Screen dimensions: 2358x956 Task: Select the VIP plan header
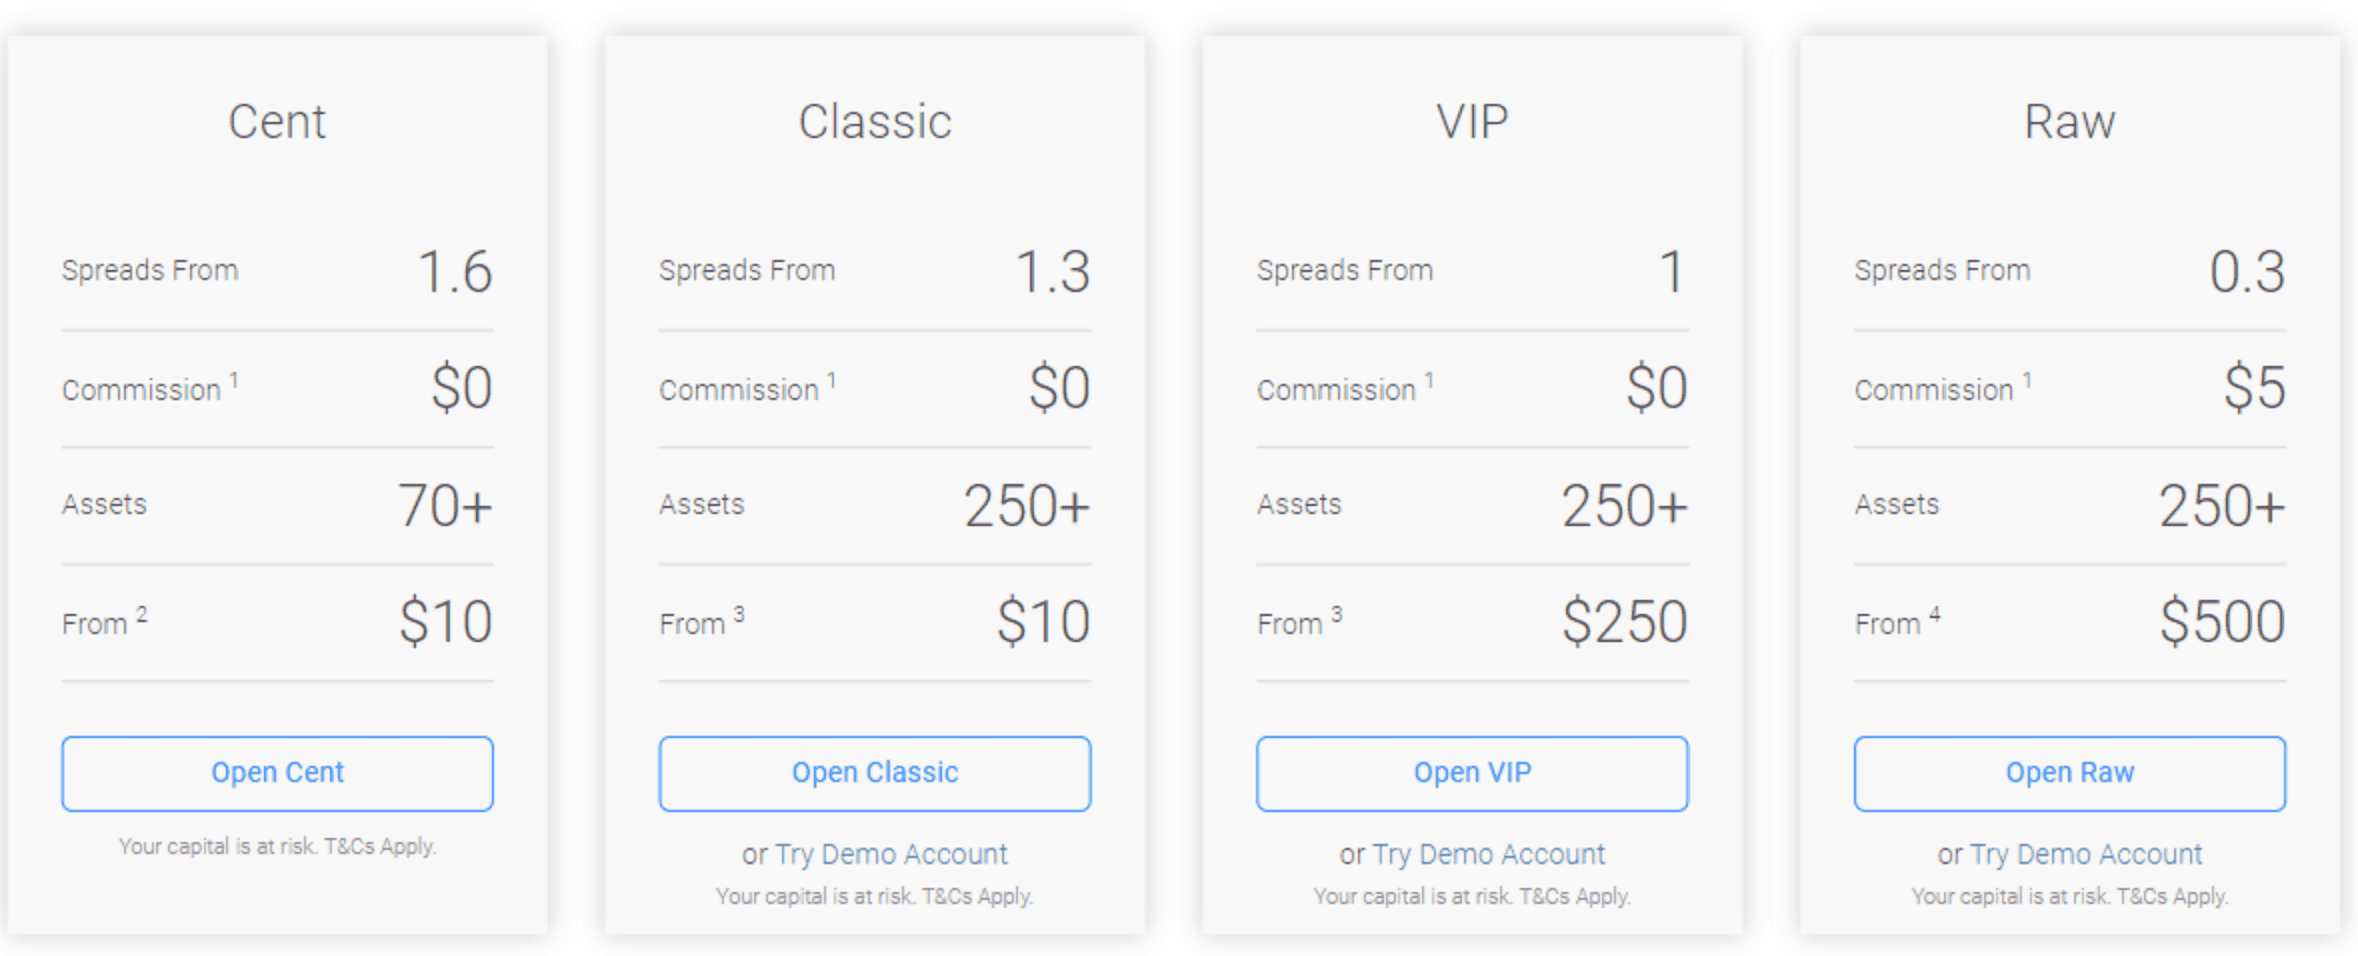point(1470,121)
